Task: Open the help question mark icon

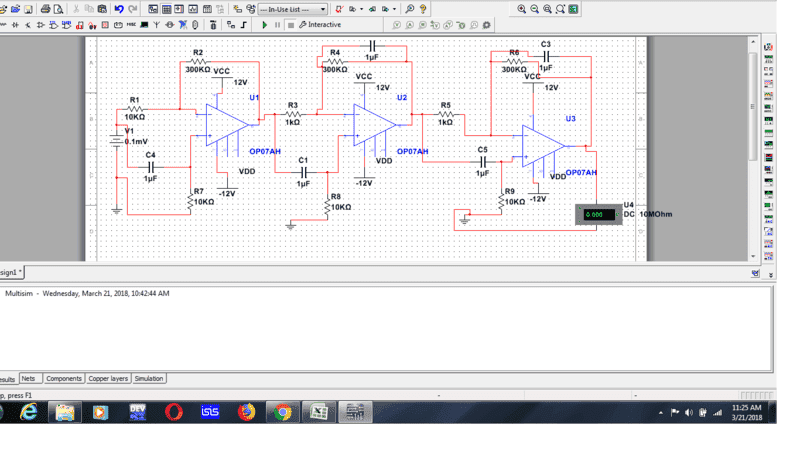Action: (x=424, y=9)
